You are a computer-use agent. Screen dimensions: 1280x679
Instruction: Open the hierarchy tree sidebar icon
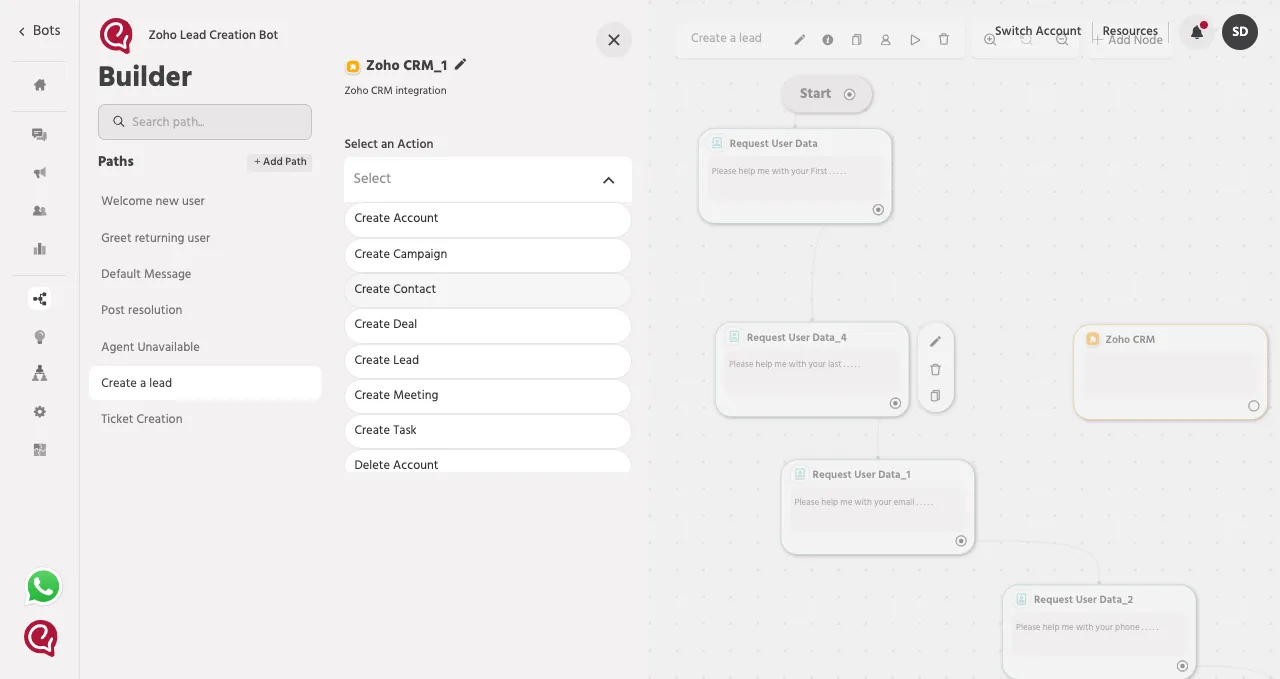[x=40, y=373]
